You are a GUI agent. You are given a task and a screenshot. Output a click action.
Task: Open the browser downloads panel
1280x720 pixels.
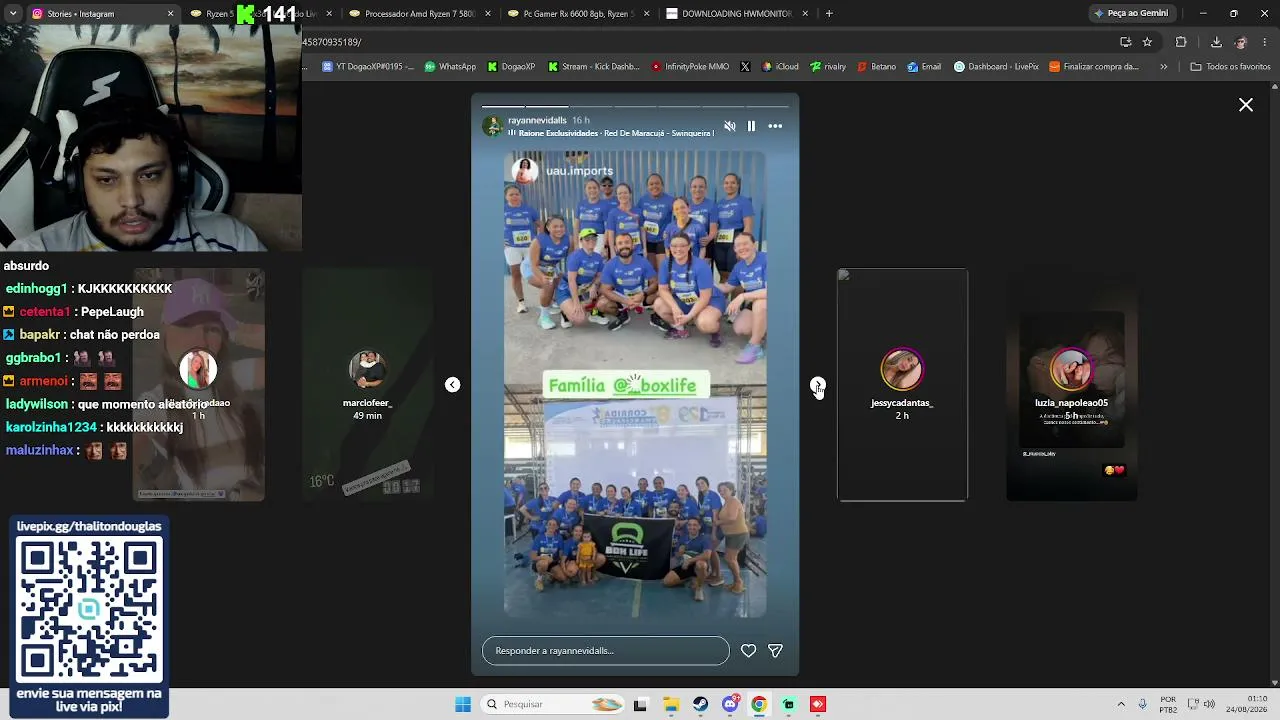click(1216, 42)
